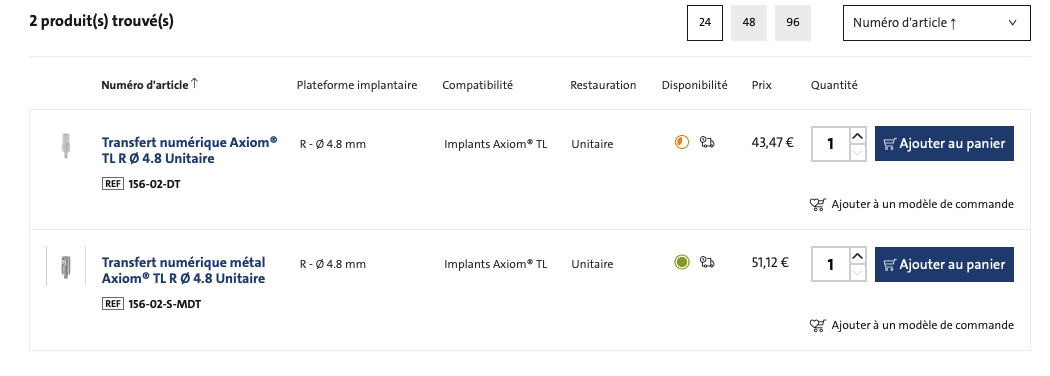Add Transfert numérique métal to cart

[944, 264]
